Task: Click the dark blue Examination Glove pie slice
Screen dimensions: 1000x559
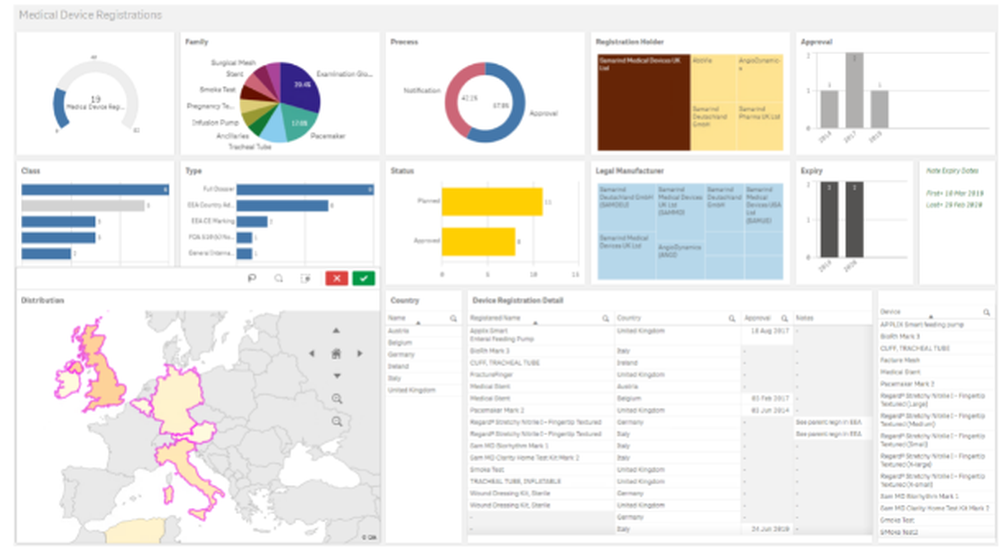Action: point(300,86)
